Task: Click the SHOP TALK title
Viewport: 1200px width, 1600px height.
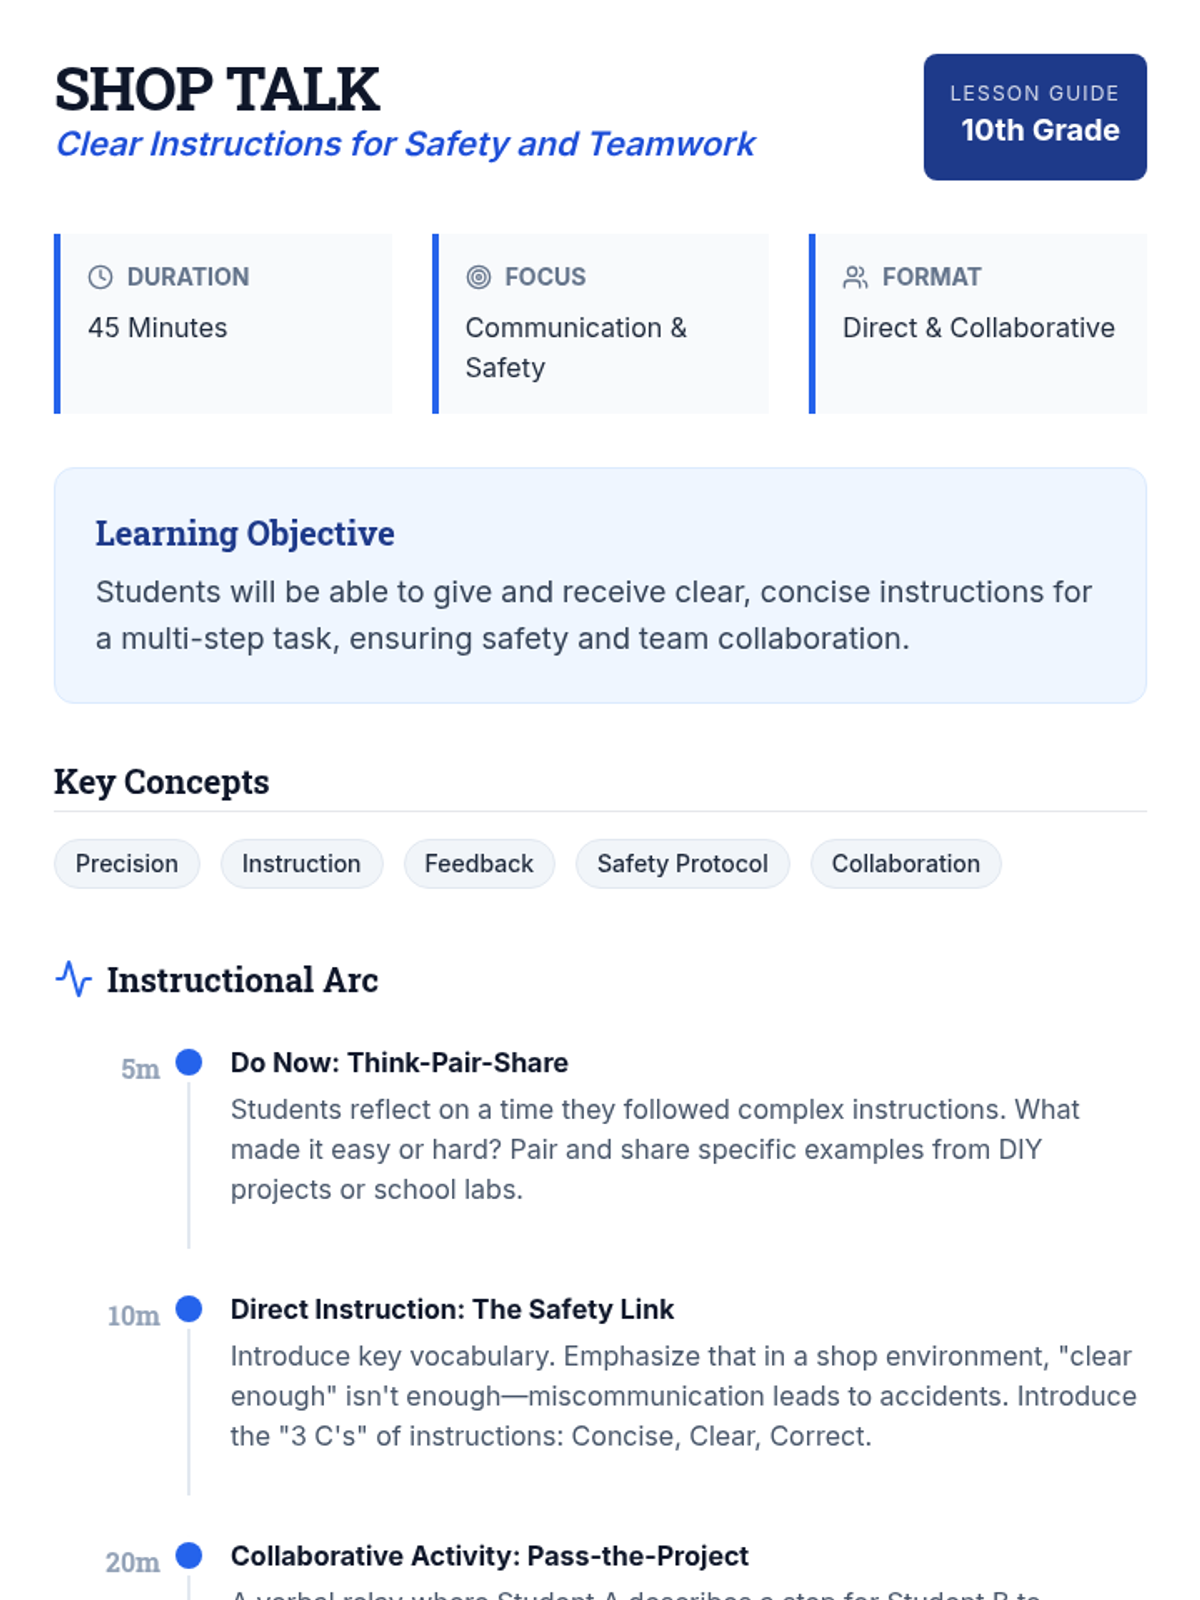Action: pos(217,89)
